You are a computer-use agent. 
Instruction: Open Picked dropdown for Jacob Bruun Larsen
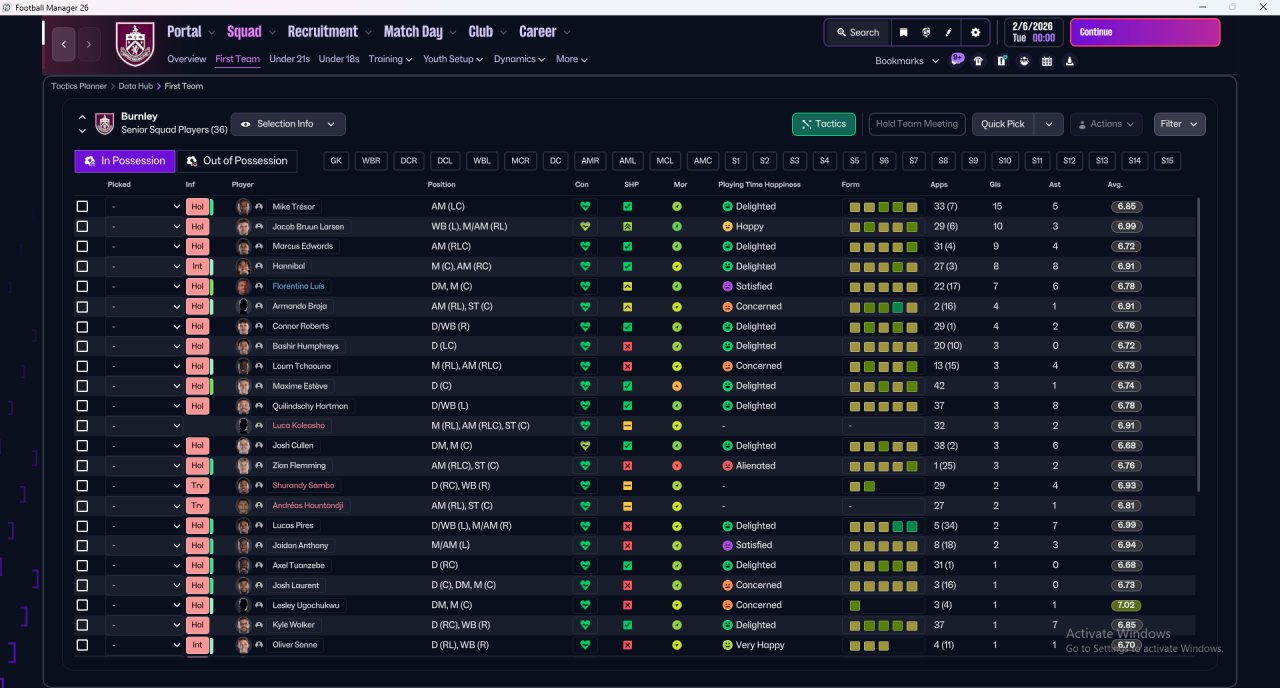pyautogui.click(x=144, y=227)
